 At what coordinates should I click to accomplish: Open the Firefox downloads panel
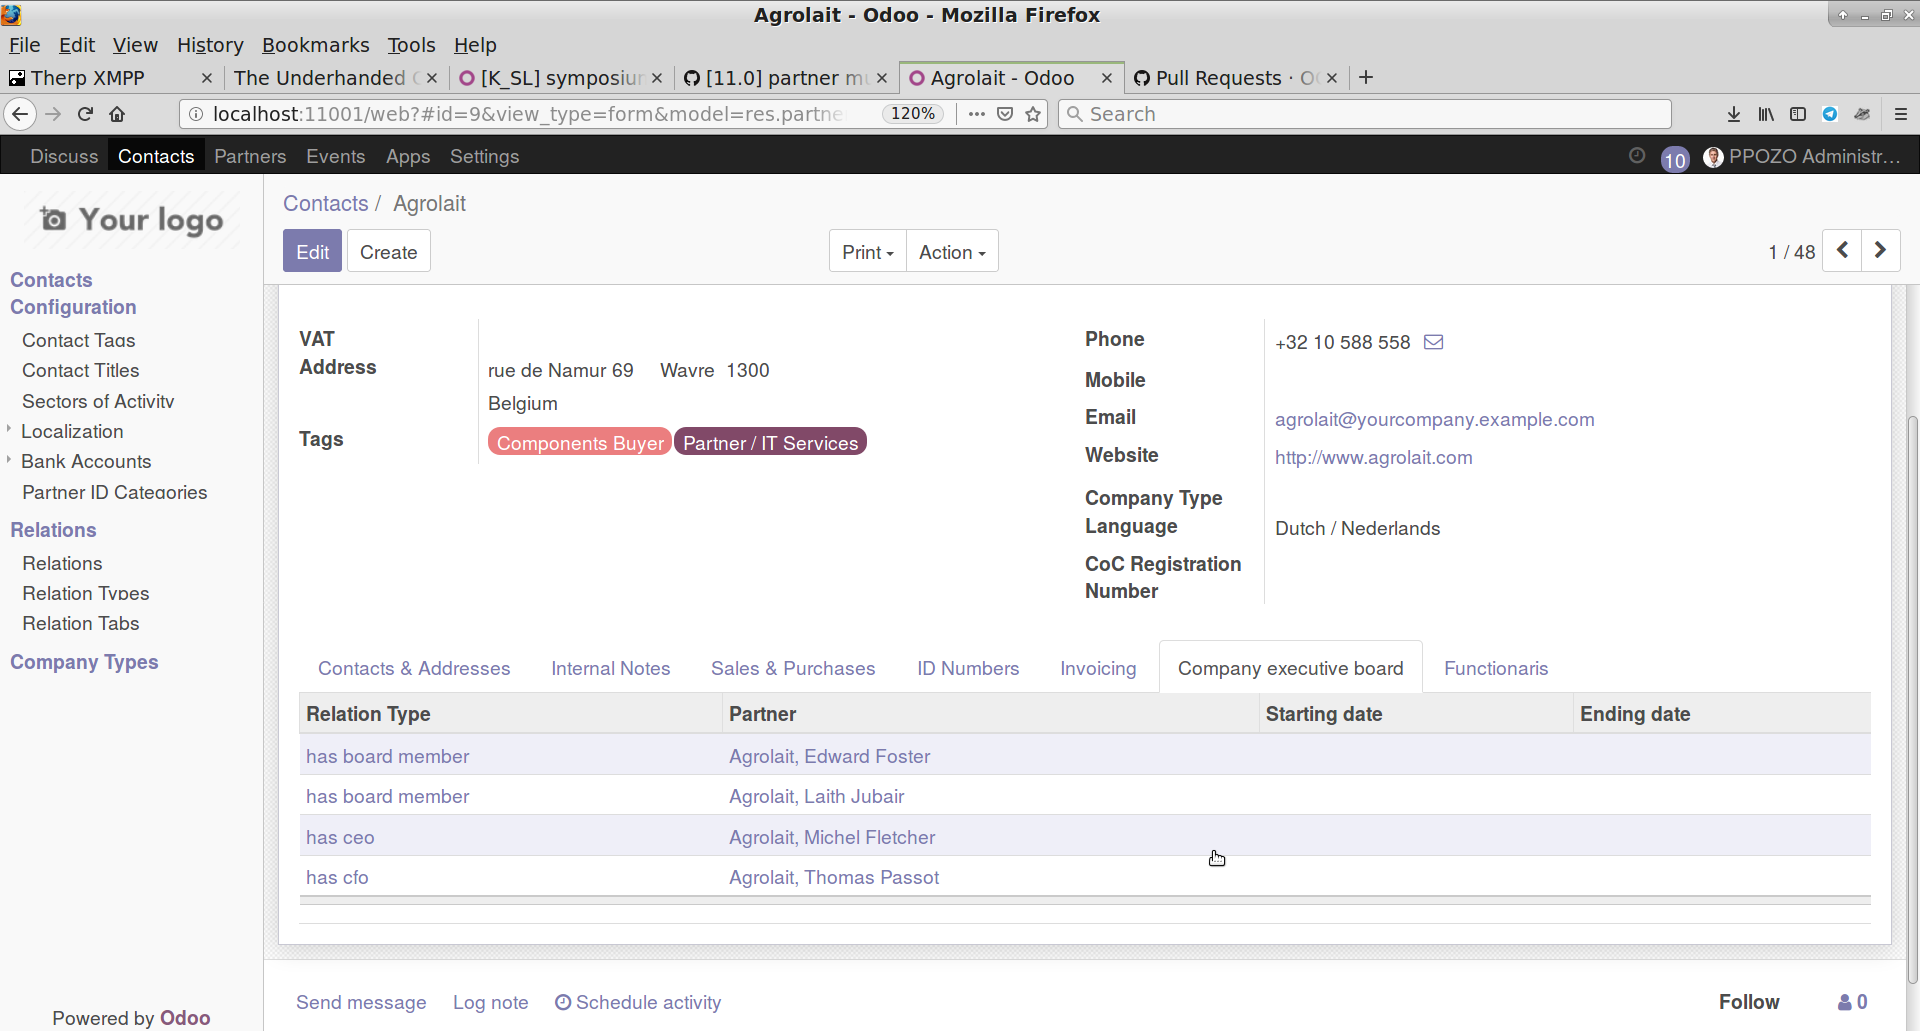[x=1734, y=114]
